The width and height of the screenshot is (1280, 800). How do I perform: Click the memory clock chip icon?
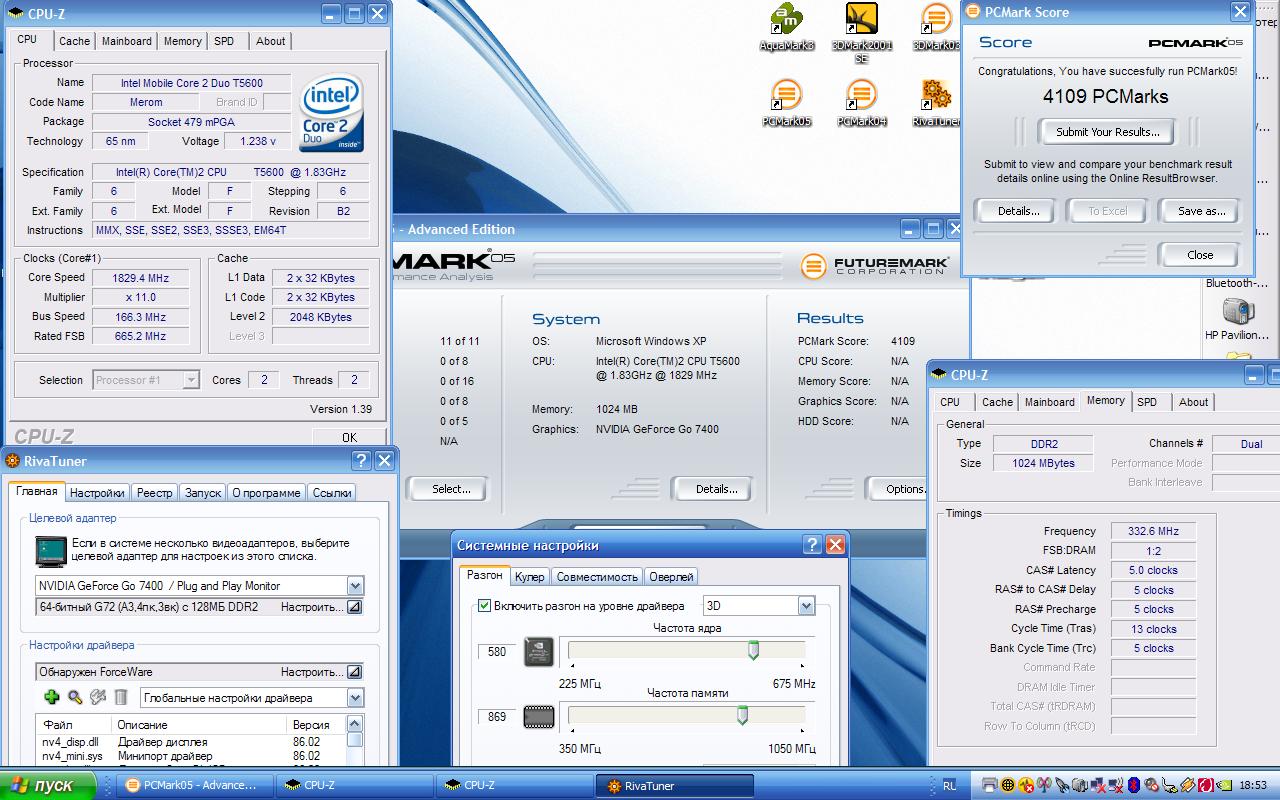tap(538, 716)
